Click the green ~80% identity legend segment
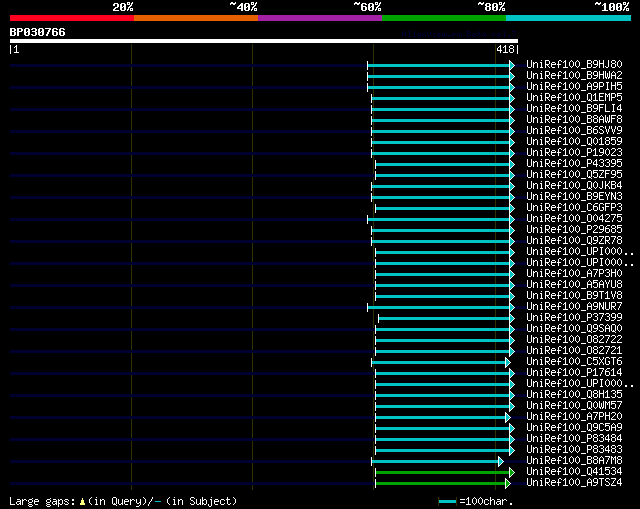This screenshot has height=509, width=640. (x=444, y=18)
